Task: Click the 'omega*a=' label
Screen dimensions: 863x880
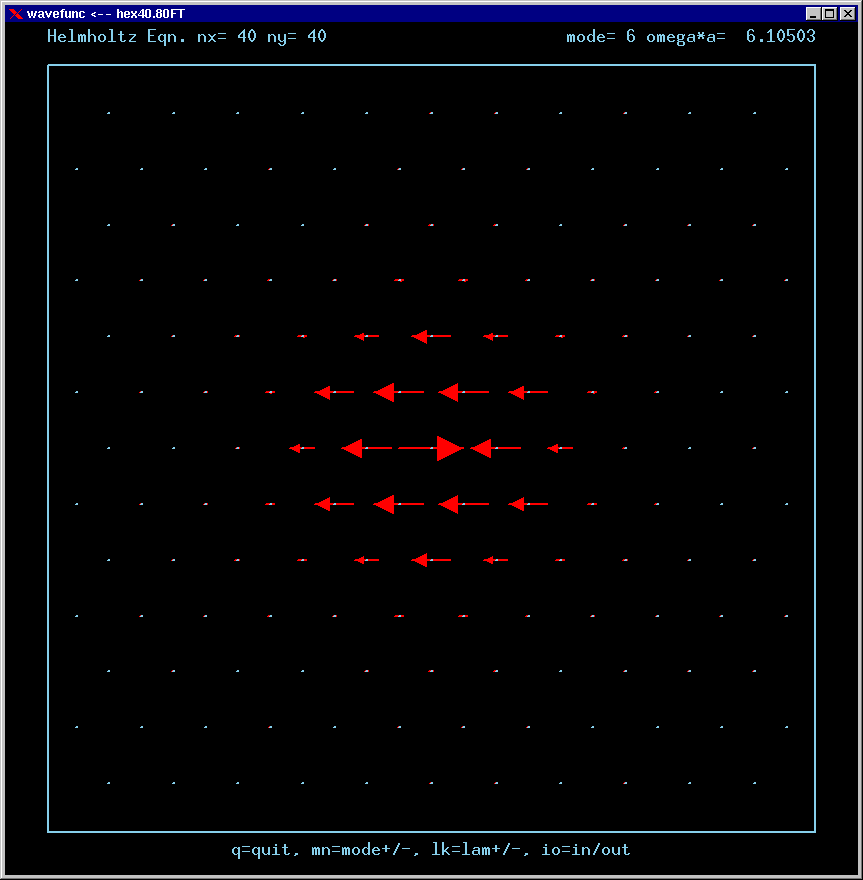Action: point(686,36)
